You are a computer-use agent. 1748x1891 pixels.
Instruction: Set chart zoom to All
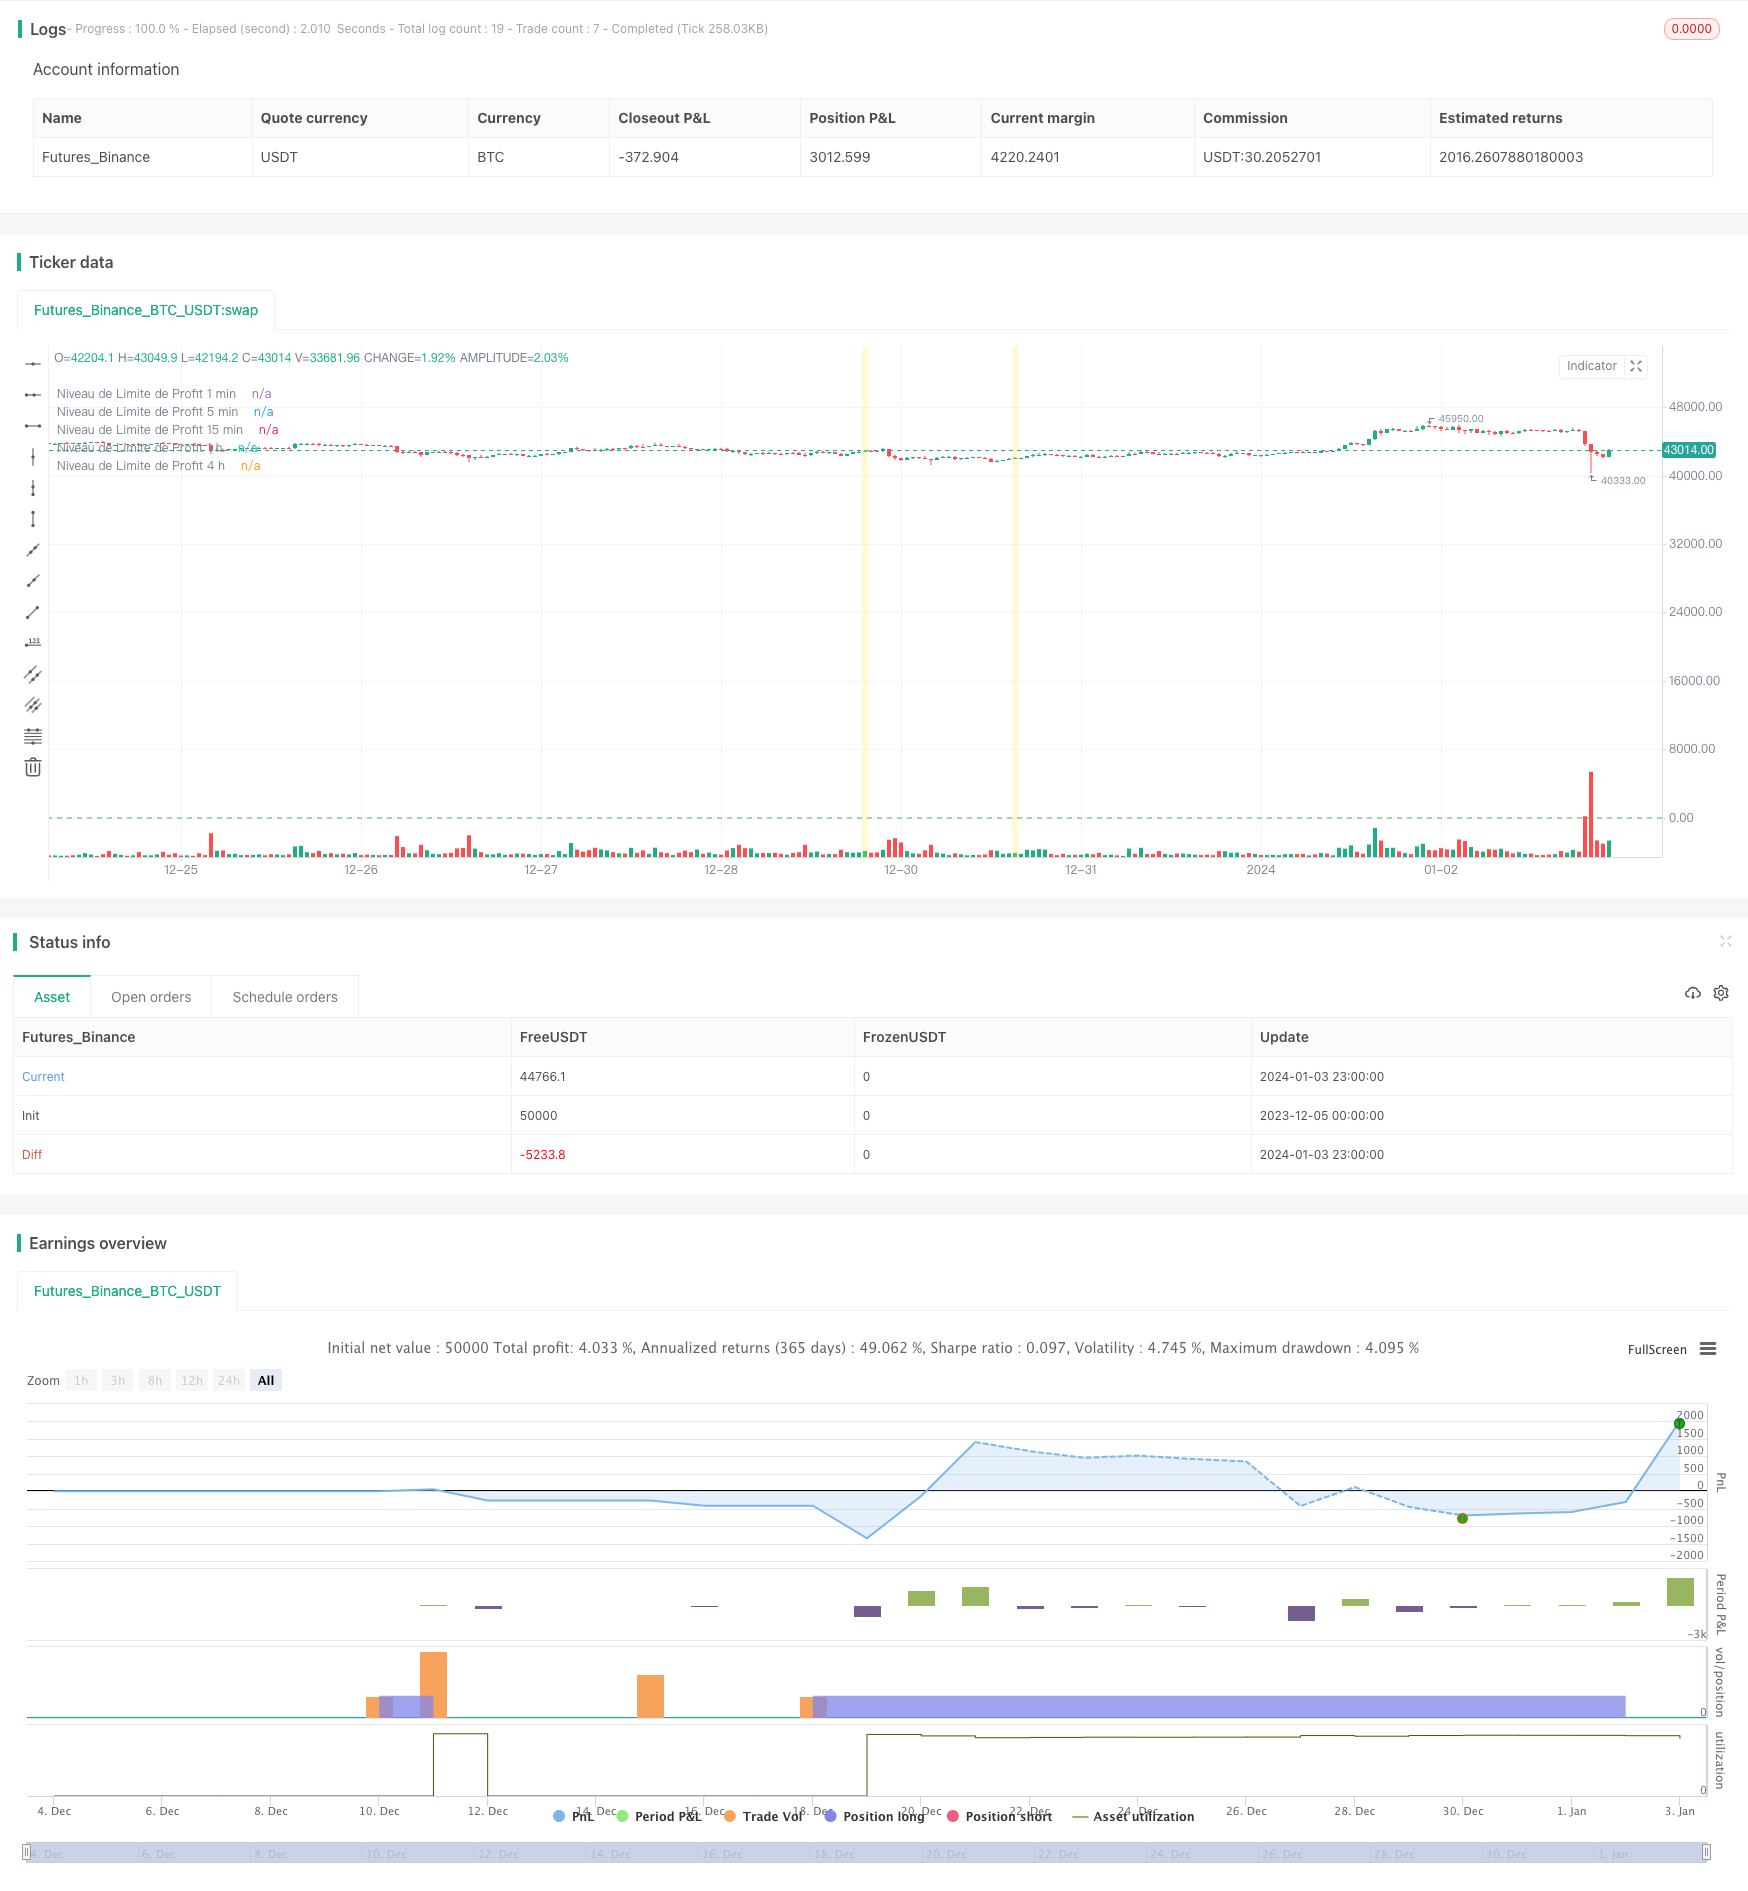click(x=266, y=1380)
